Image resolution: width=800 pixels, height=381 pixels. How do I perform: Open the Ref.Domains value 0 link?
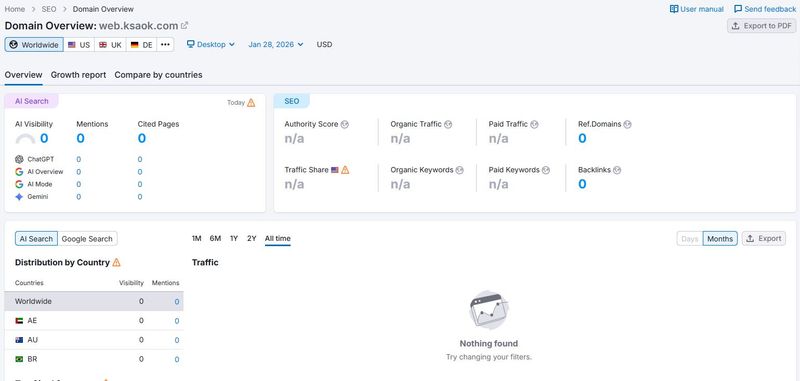(x=582, y=139)
